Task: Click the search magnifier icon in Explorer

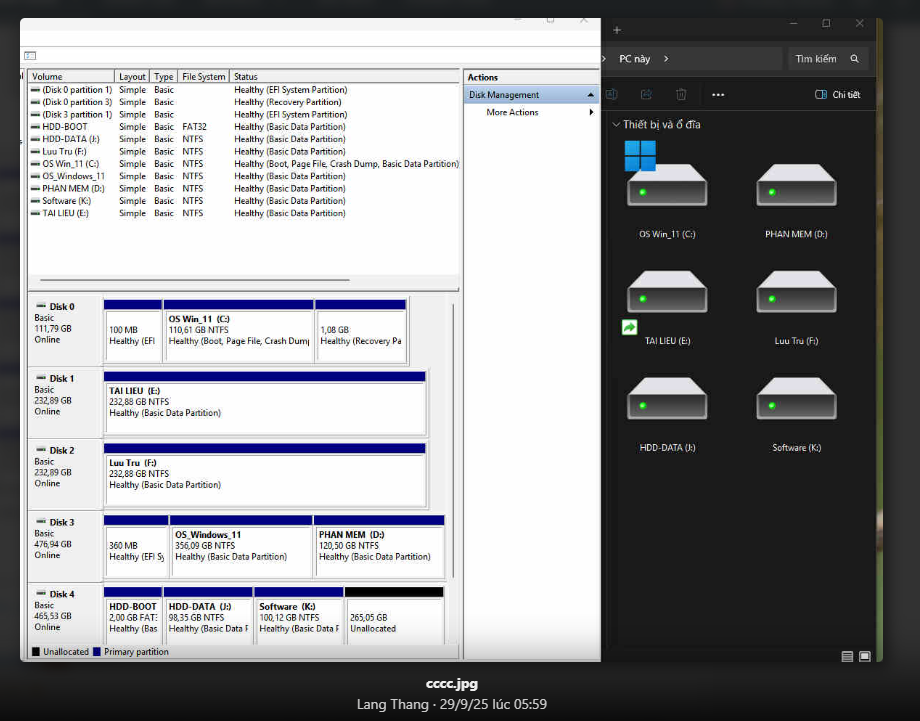Action: coord(854,59)
